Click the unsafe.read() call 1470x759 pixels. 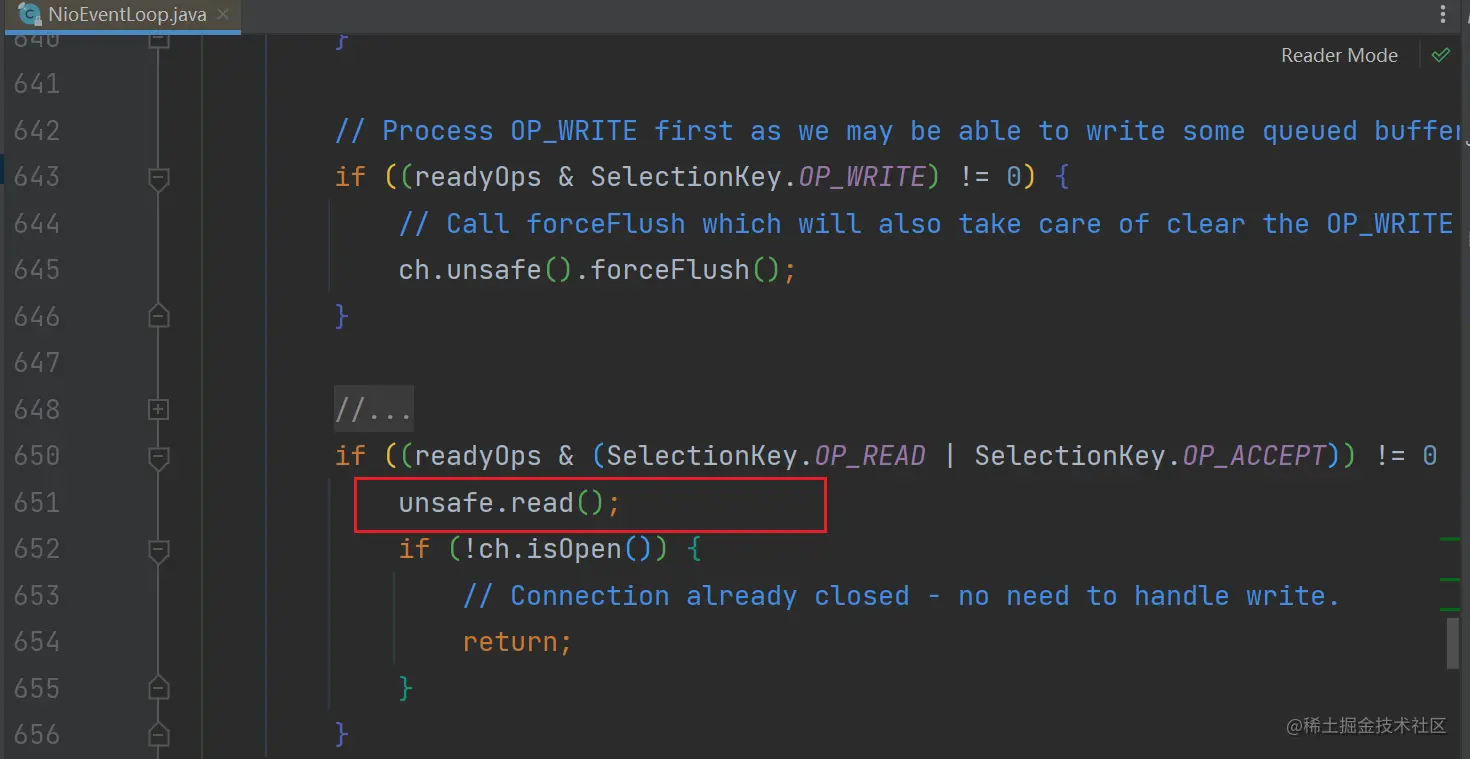(510, 503)
